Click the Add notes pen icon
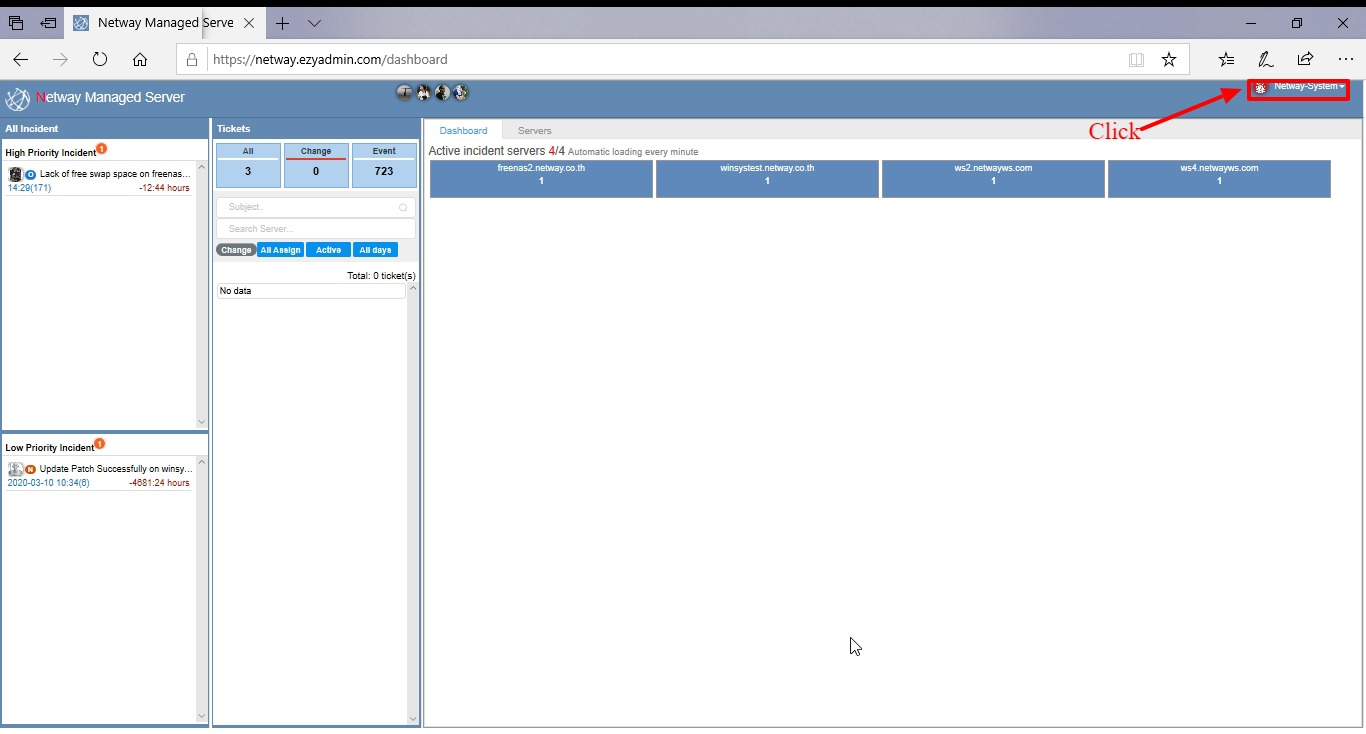 tap(1266, 60)
